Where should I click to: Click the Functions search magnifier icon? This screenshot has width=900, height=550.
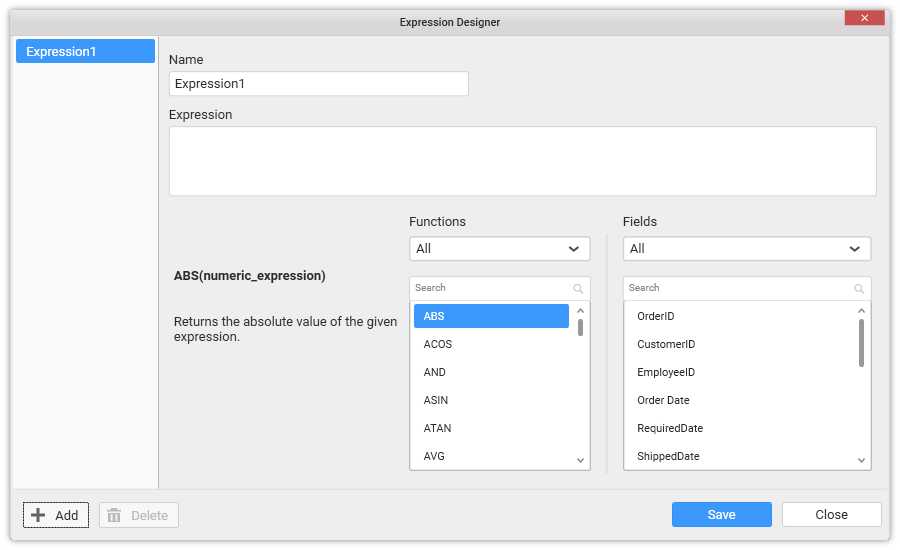(578, 288)
